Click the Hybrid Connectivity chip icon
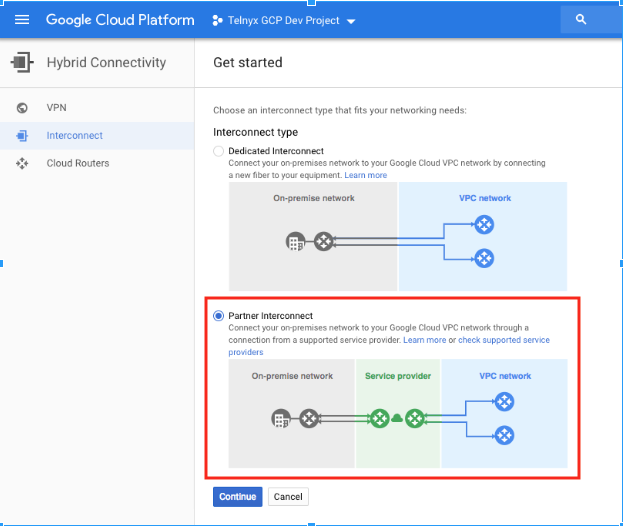 (22, 62)
